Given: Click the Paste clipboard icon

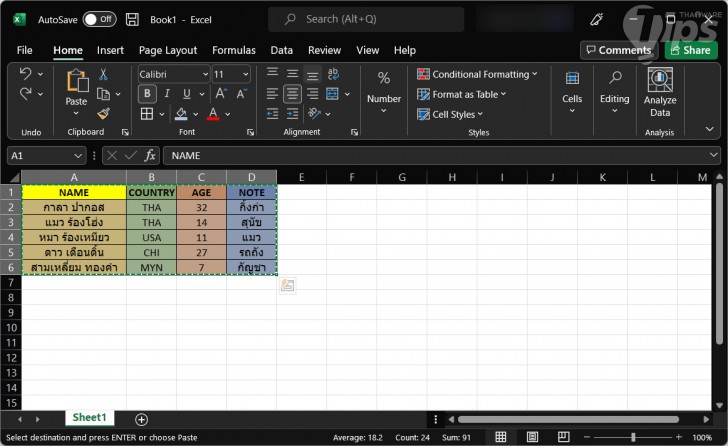Looking at the screenshot, I should click(77, 81).
